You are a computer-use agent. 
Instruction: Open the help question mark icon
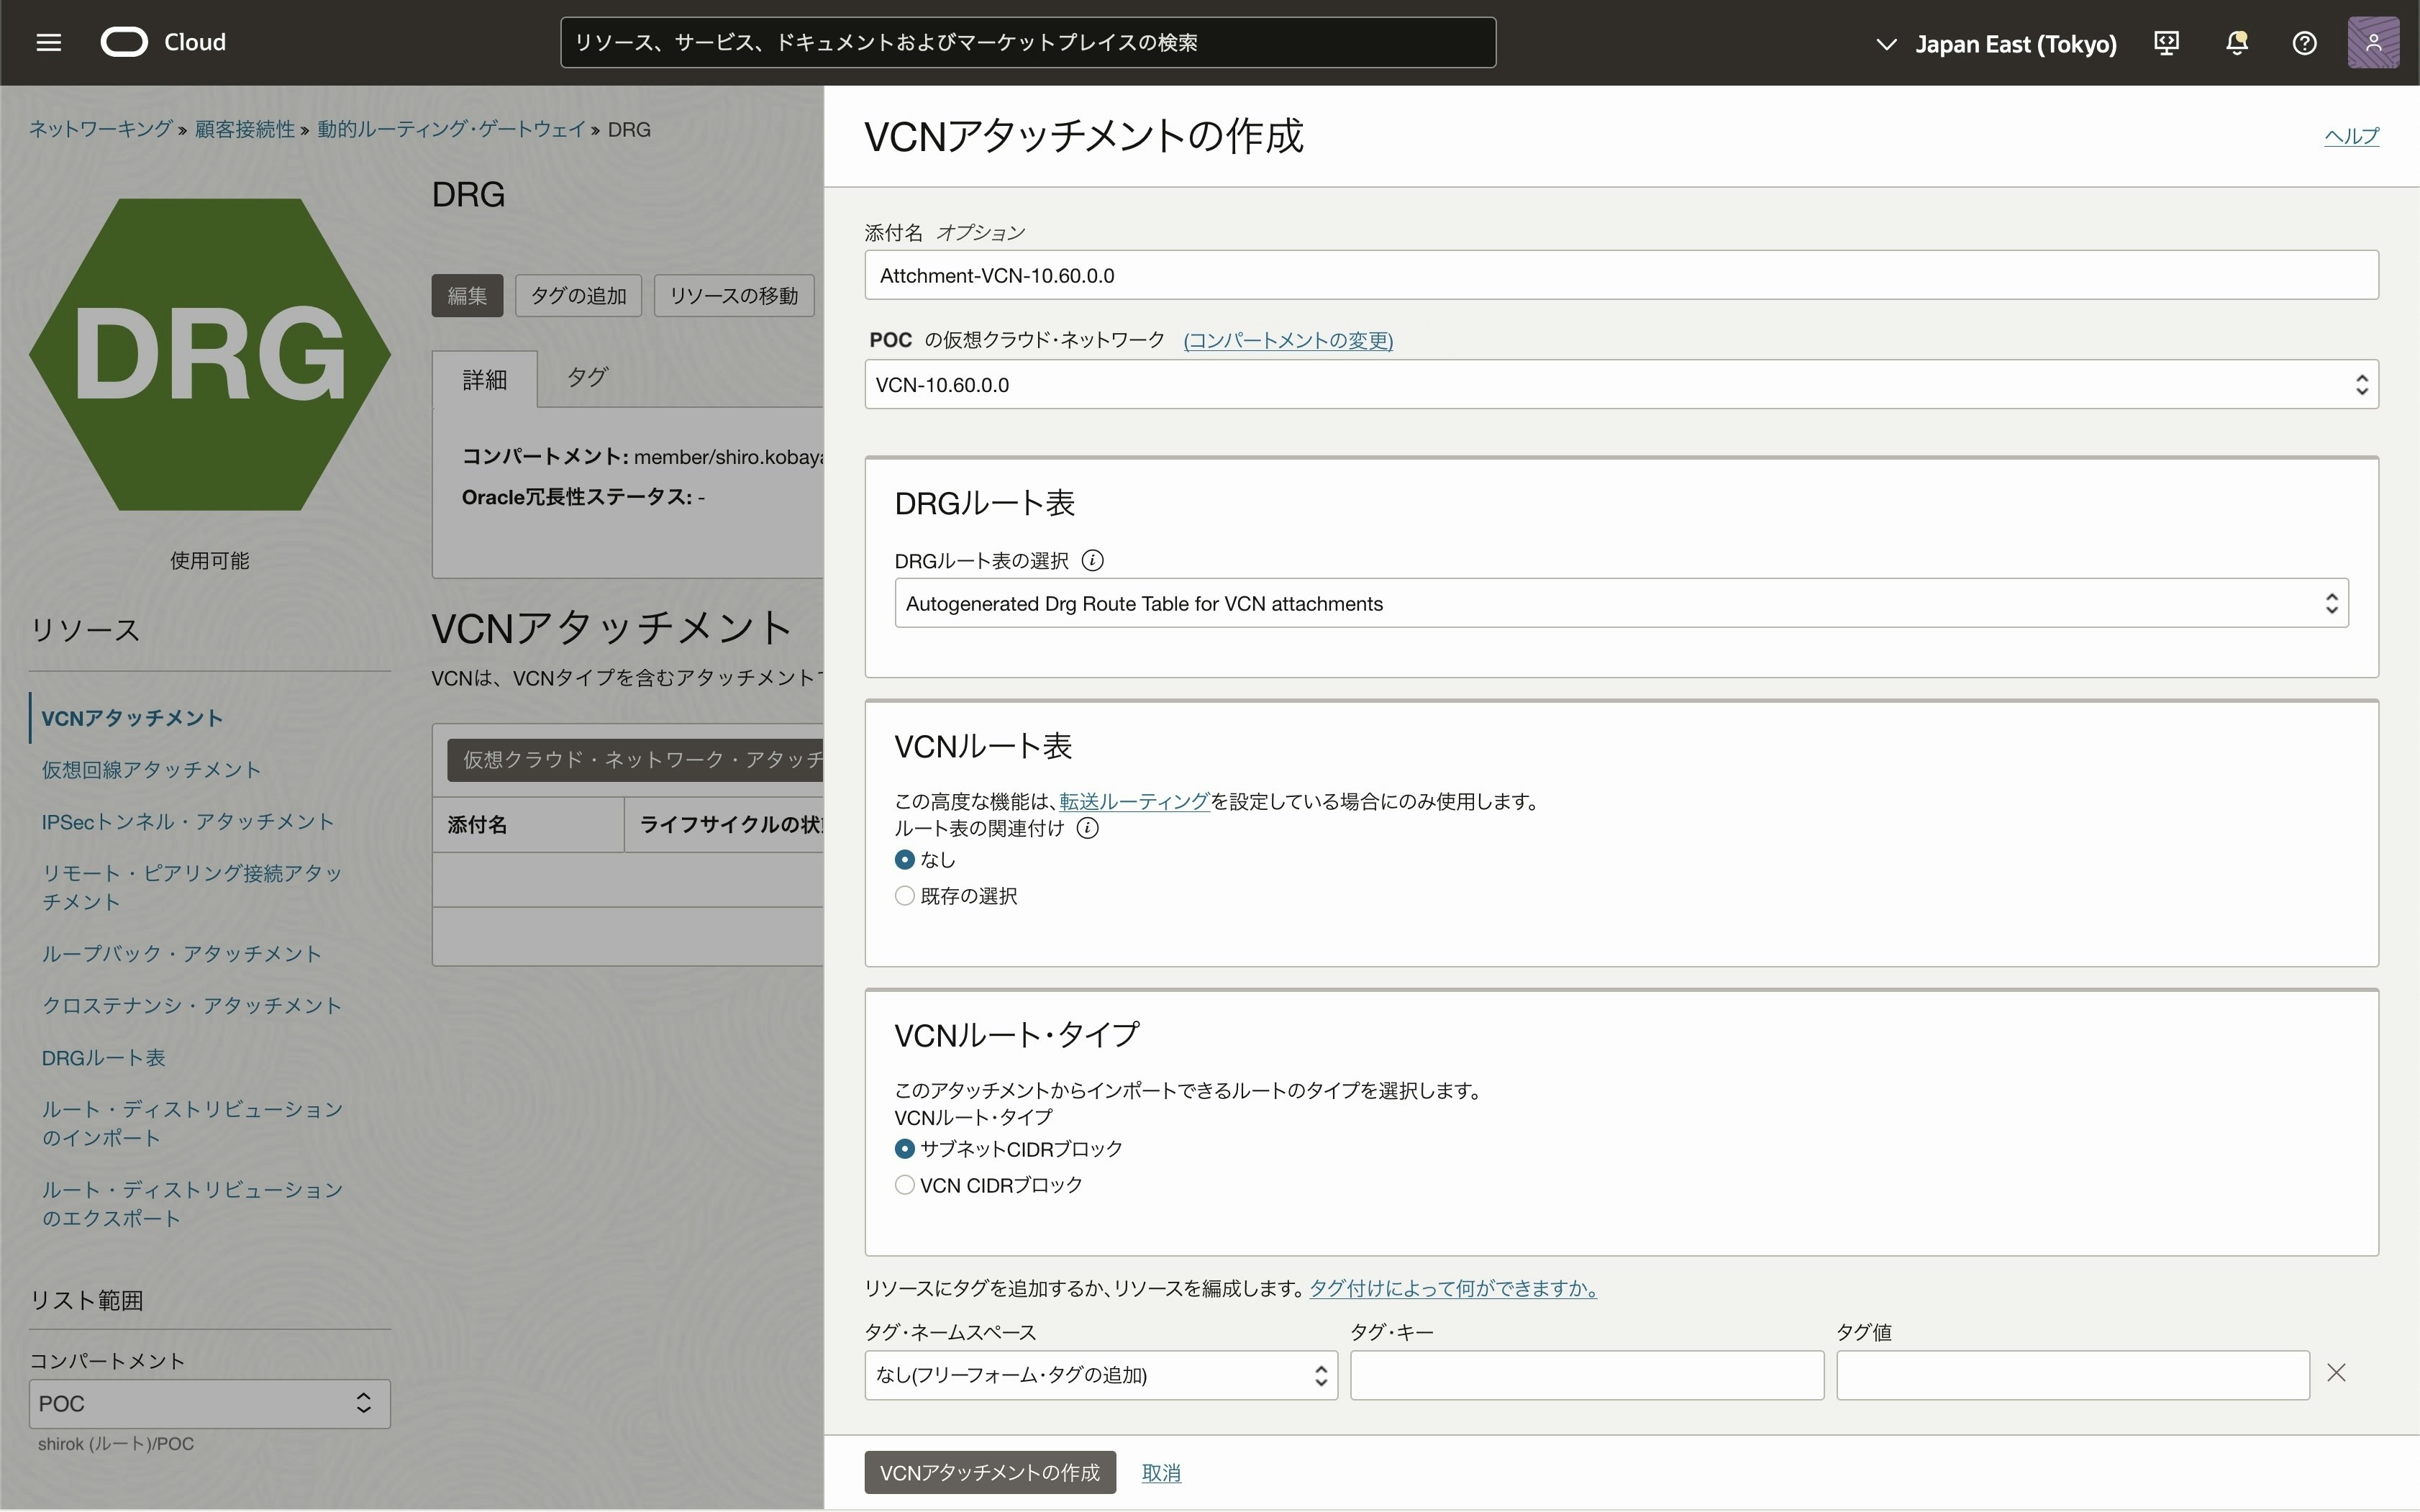(x=2304, y=43)
